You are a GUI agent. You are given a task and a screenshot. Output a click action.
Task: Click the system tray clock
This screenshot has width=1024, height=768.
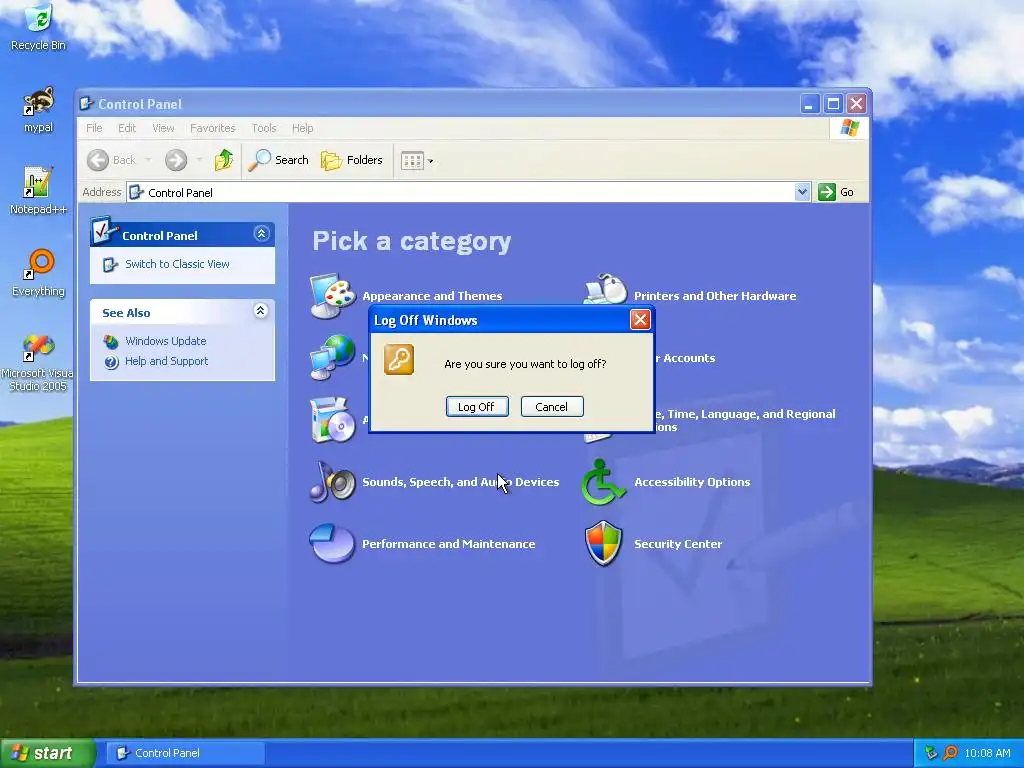[987, 753]
